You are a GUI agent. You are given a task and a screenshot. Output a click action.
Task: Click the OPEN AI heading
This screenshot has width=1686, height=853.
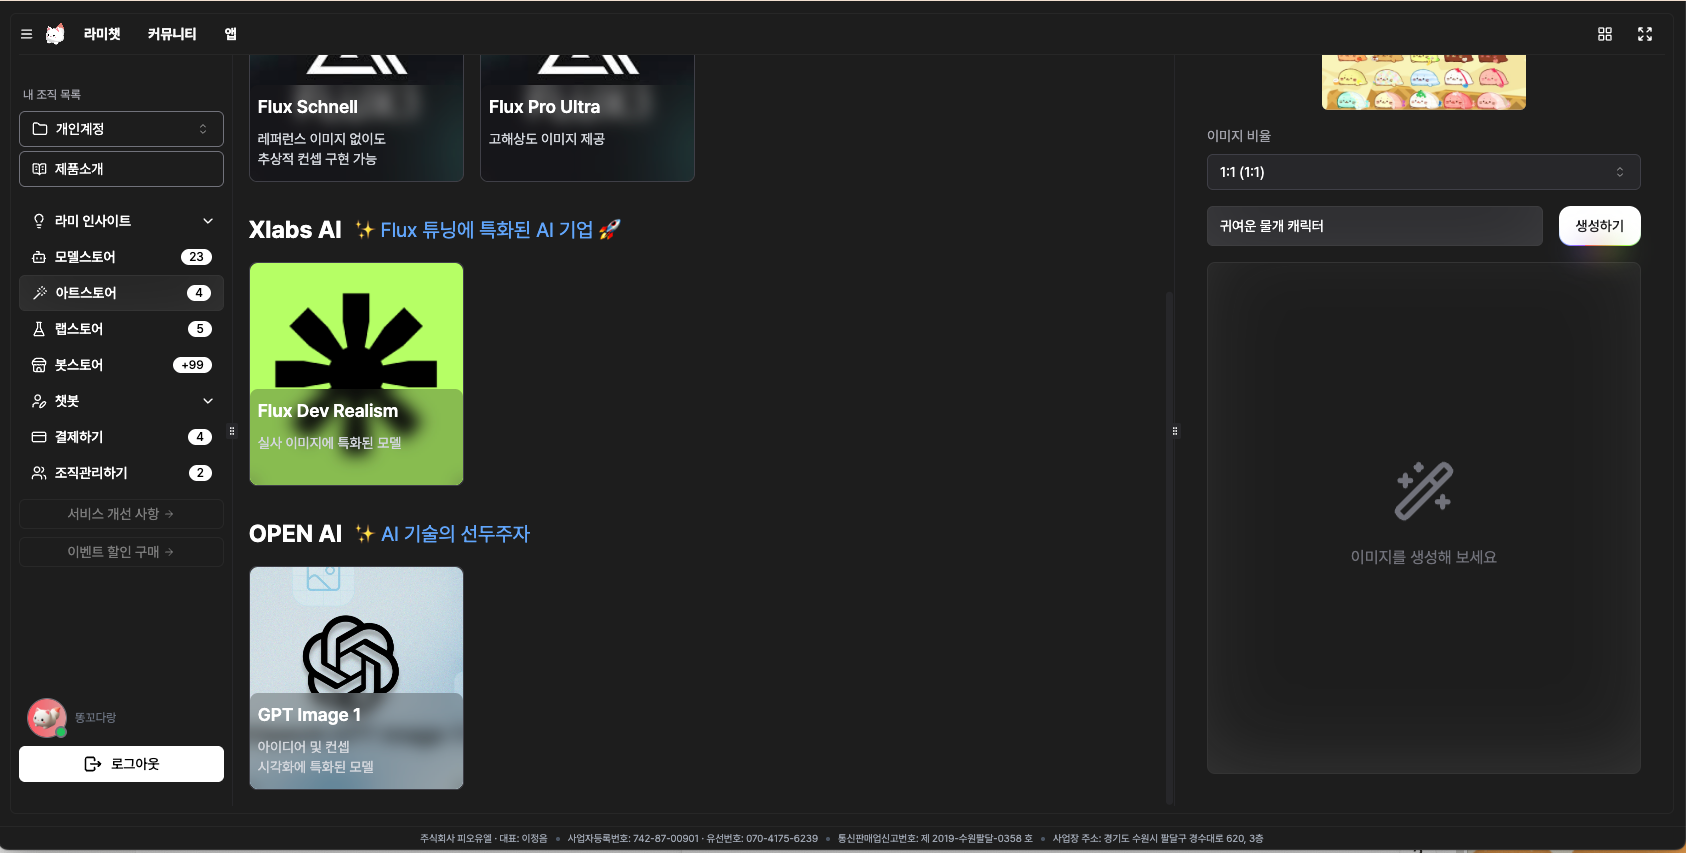[x=295, y=534]
